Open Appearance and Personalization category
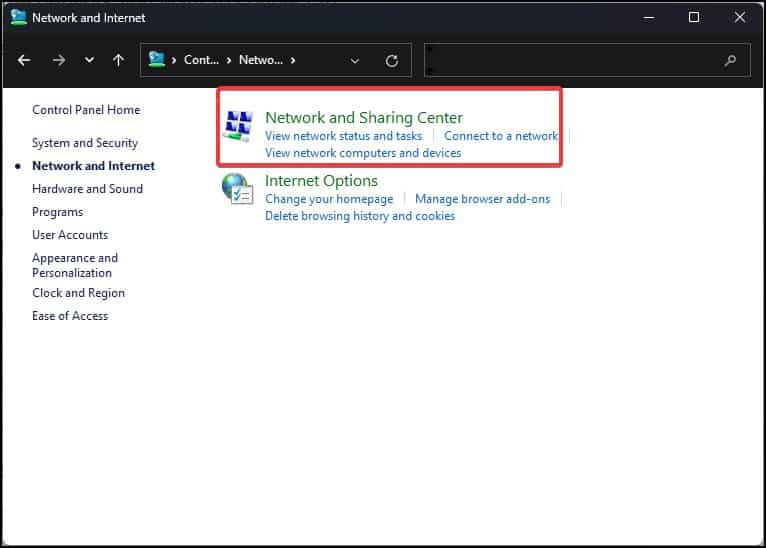 [x=75, y=265]
